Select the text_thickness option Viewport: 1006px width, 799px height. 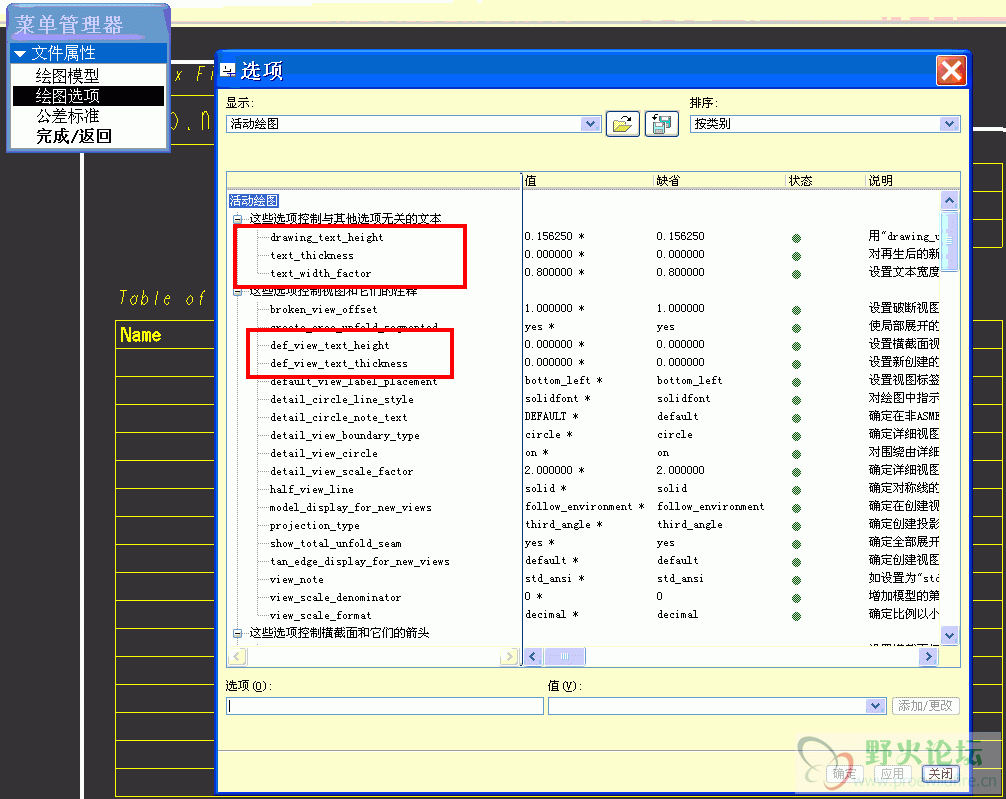click(x=312, y=255)
